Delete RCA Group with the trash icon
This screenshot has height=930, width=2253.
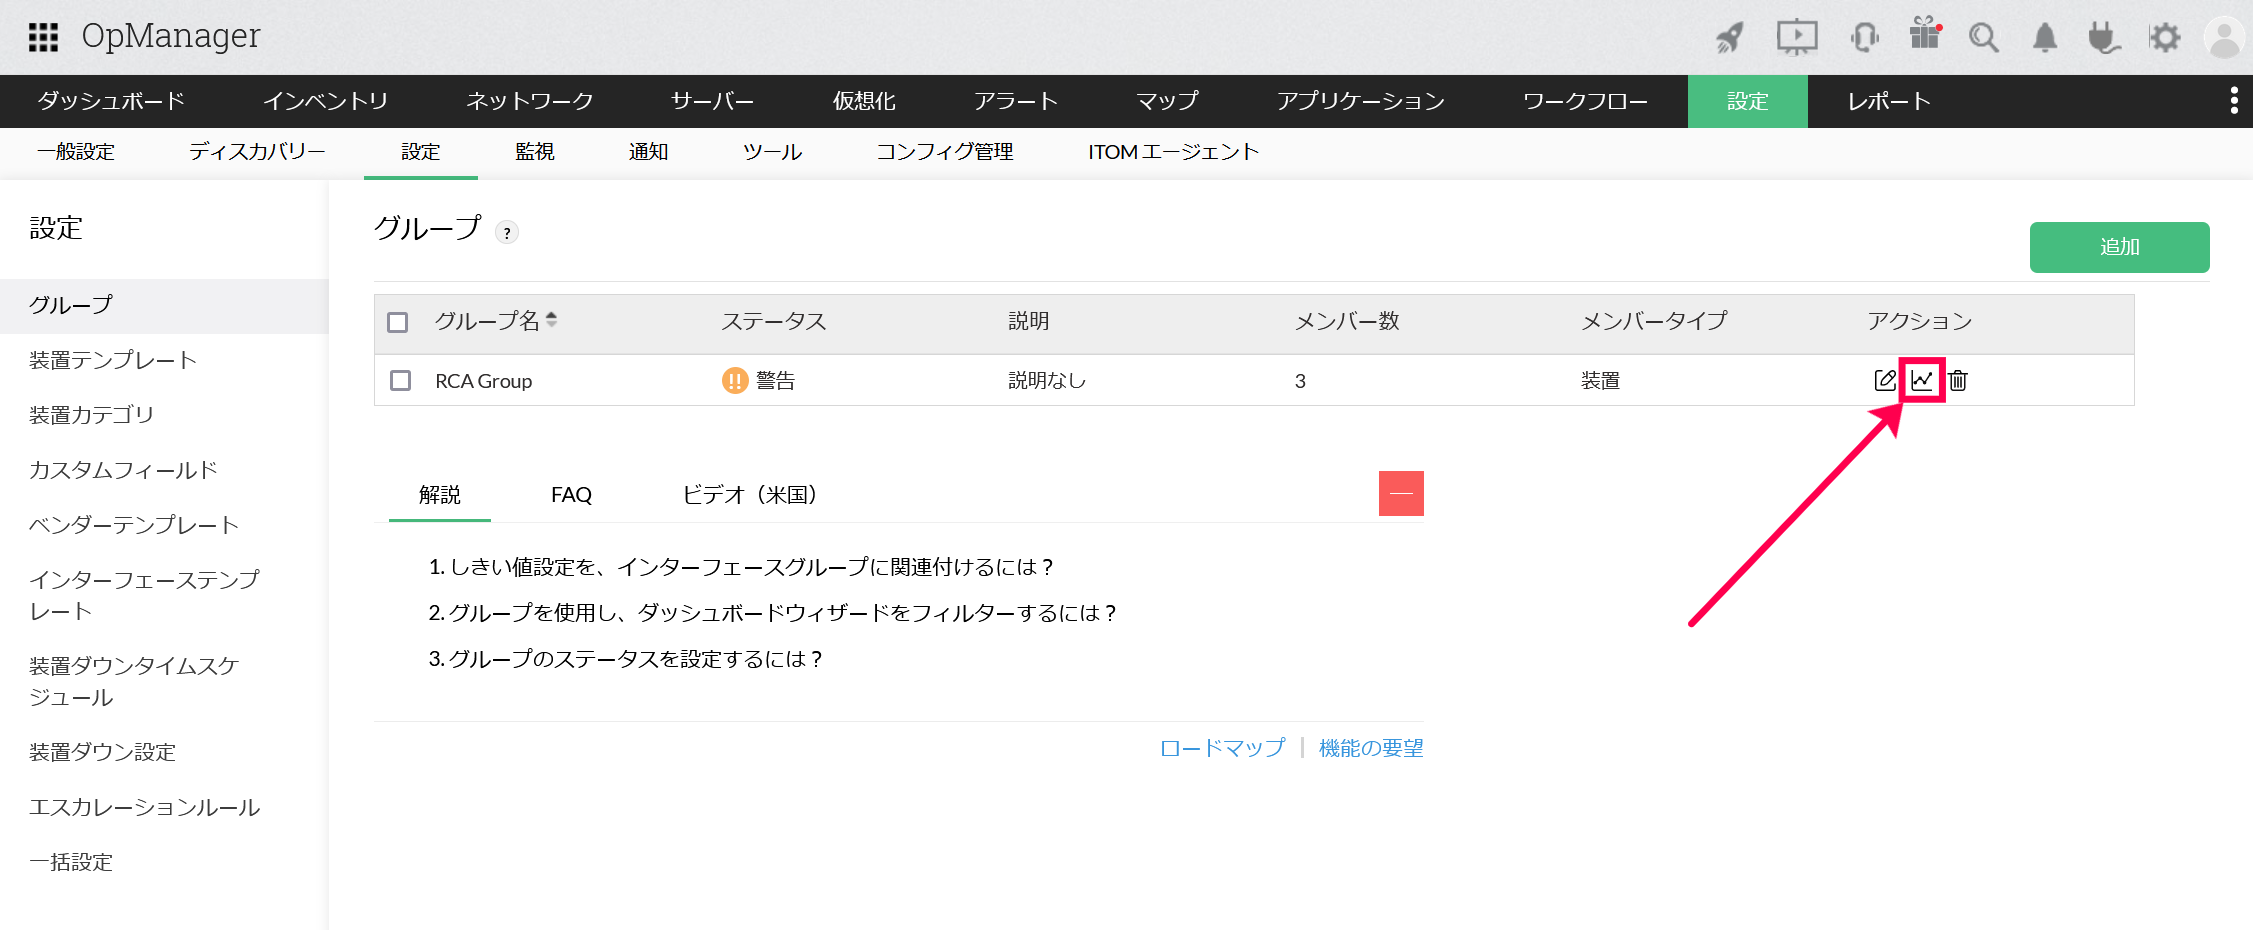1958,380
